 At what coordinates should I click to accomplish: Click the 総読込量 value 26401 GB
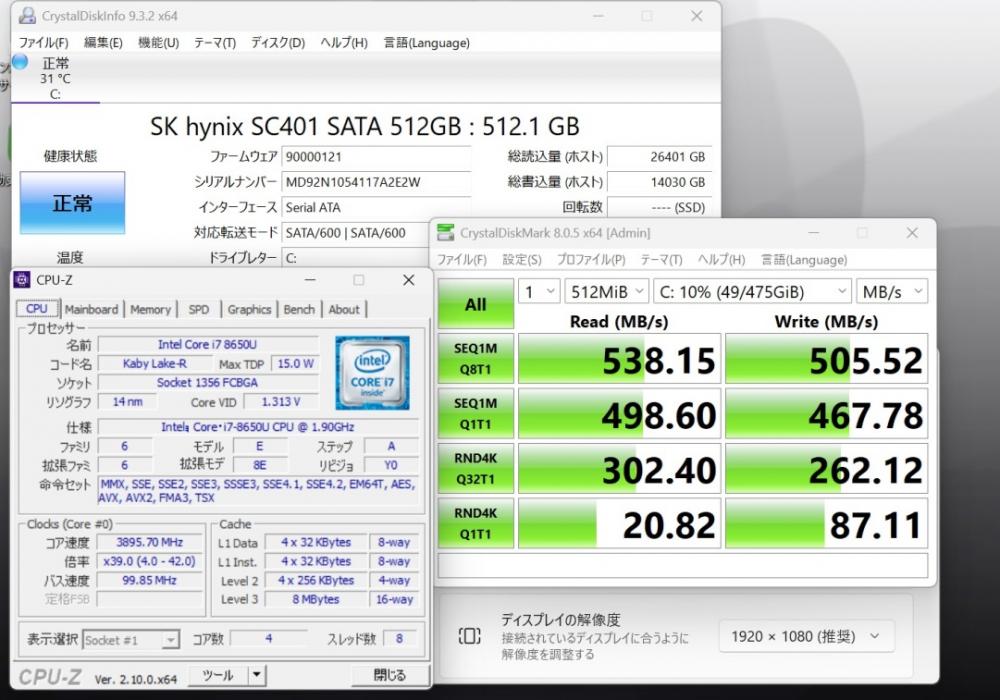coord(659,157)
